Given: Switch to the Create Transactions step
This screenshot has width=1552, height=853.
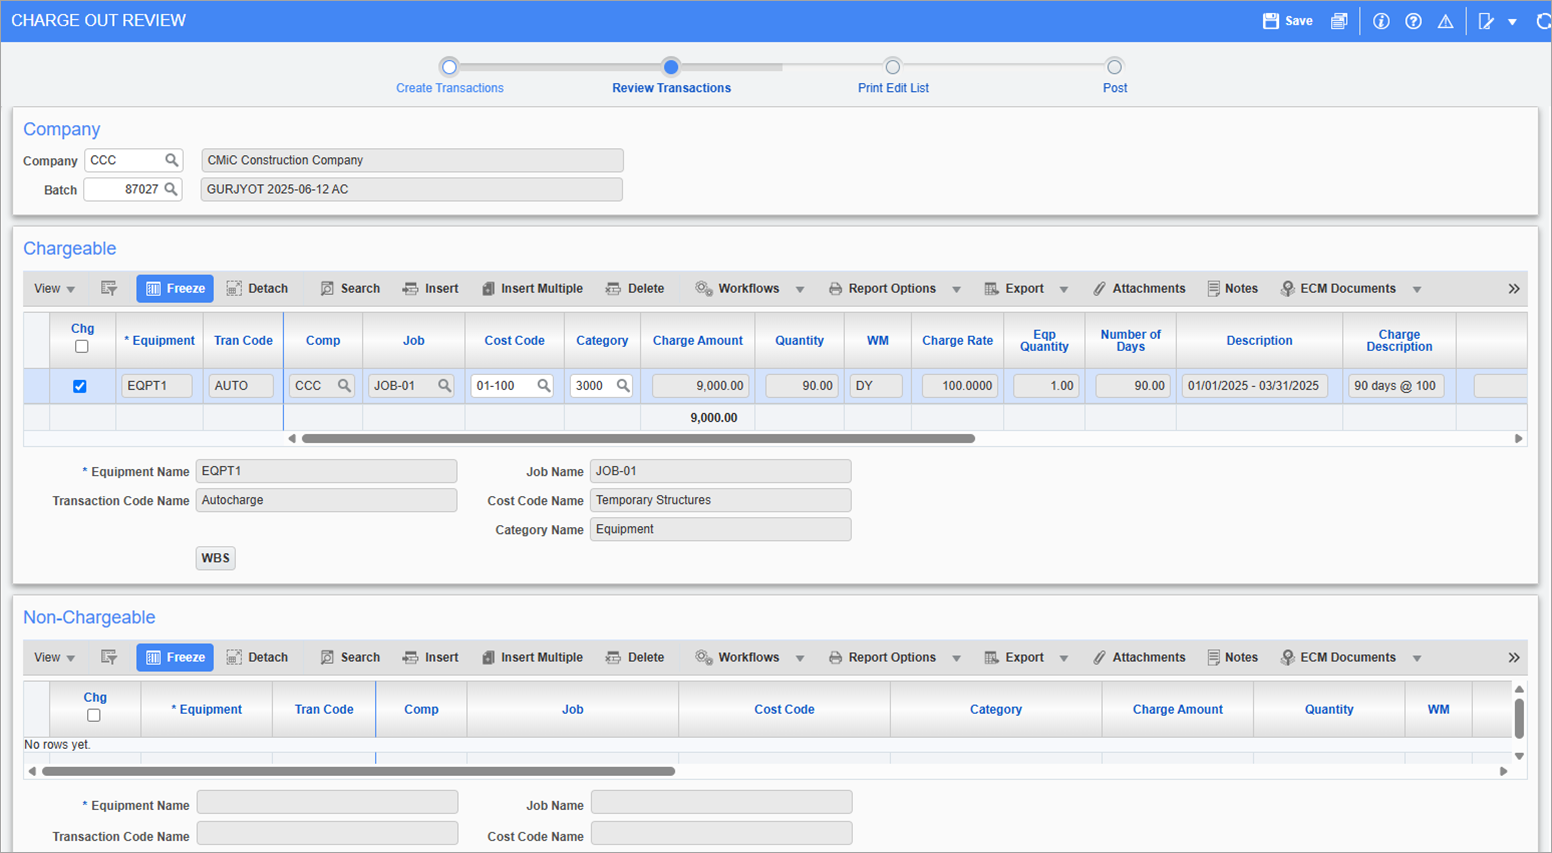Looking at the screenshot, I should pos(449,67).
